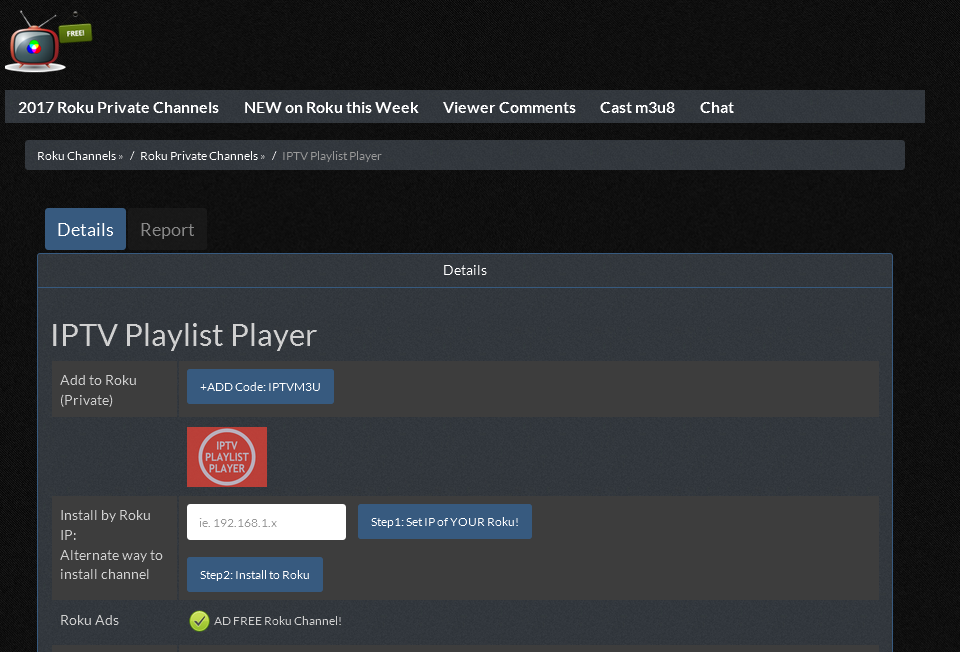Open the Chat menu item
The width and height of the screenshot is (960, 652).
[716, 107]
